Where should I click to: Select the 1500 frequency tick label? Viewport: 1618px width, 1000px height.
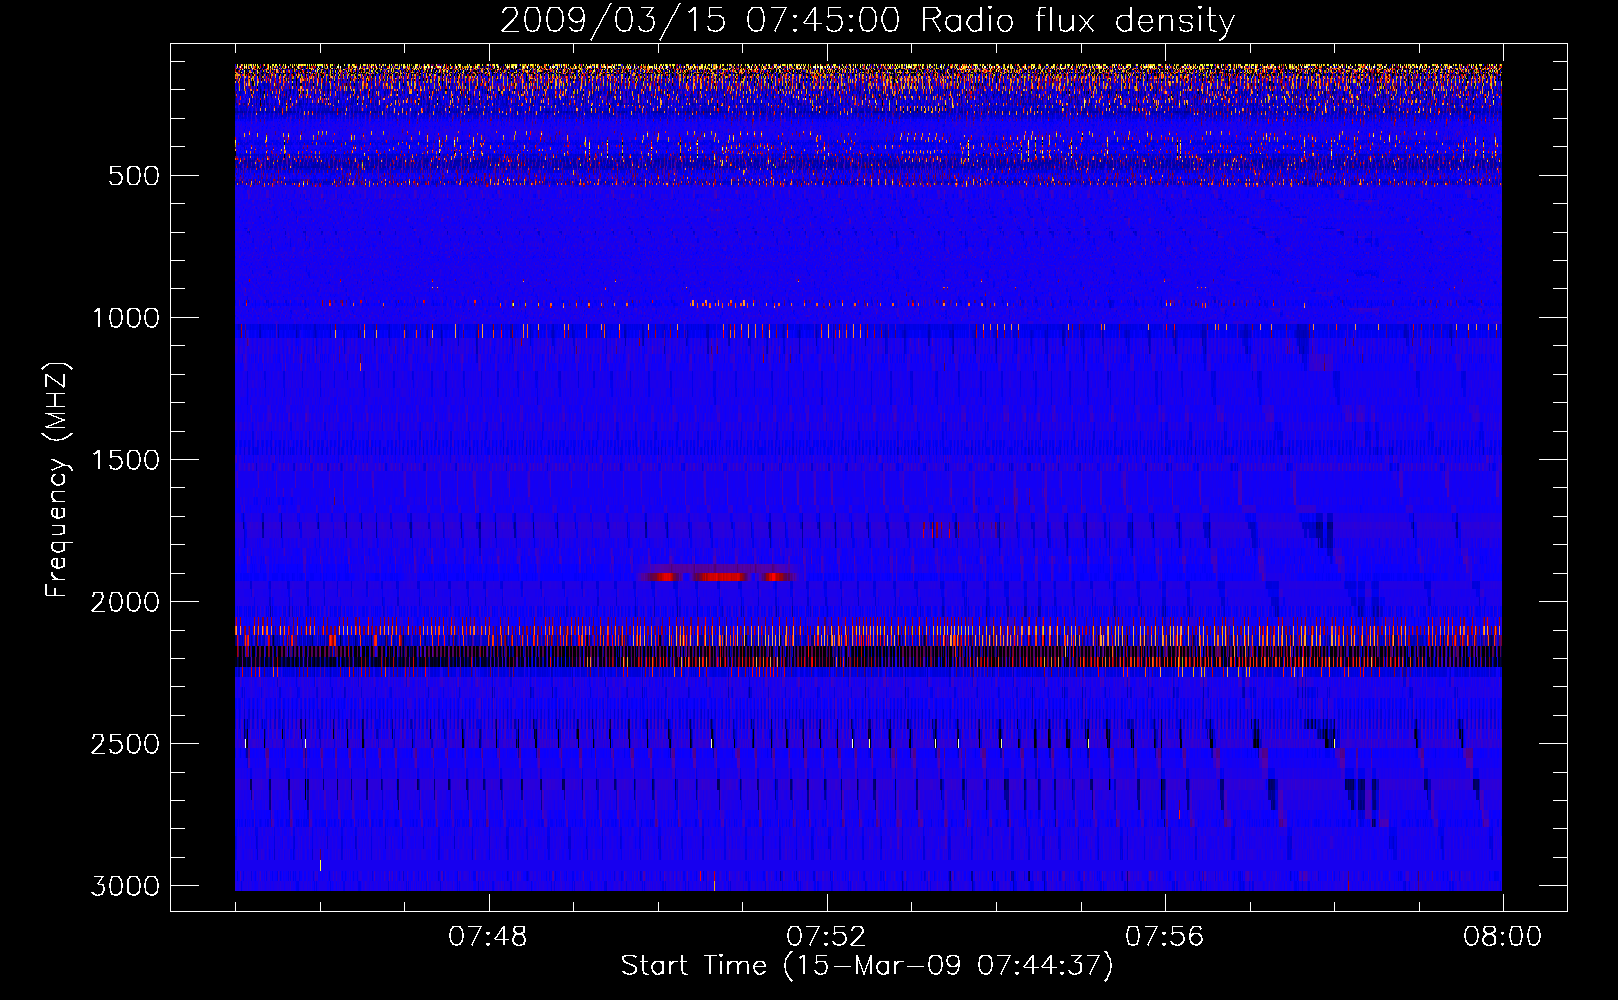click(x=125, y=460)
